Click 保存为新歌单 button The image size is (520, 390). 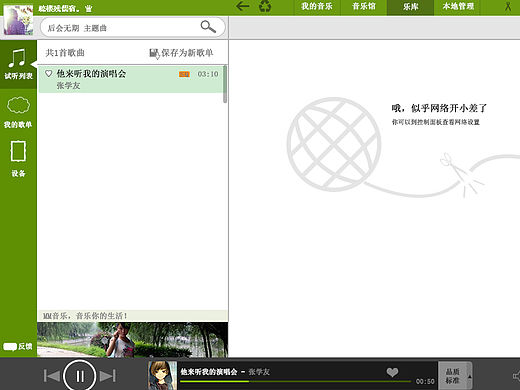pyautogui.click(x=181, y=53)
